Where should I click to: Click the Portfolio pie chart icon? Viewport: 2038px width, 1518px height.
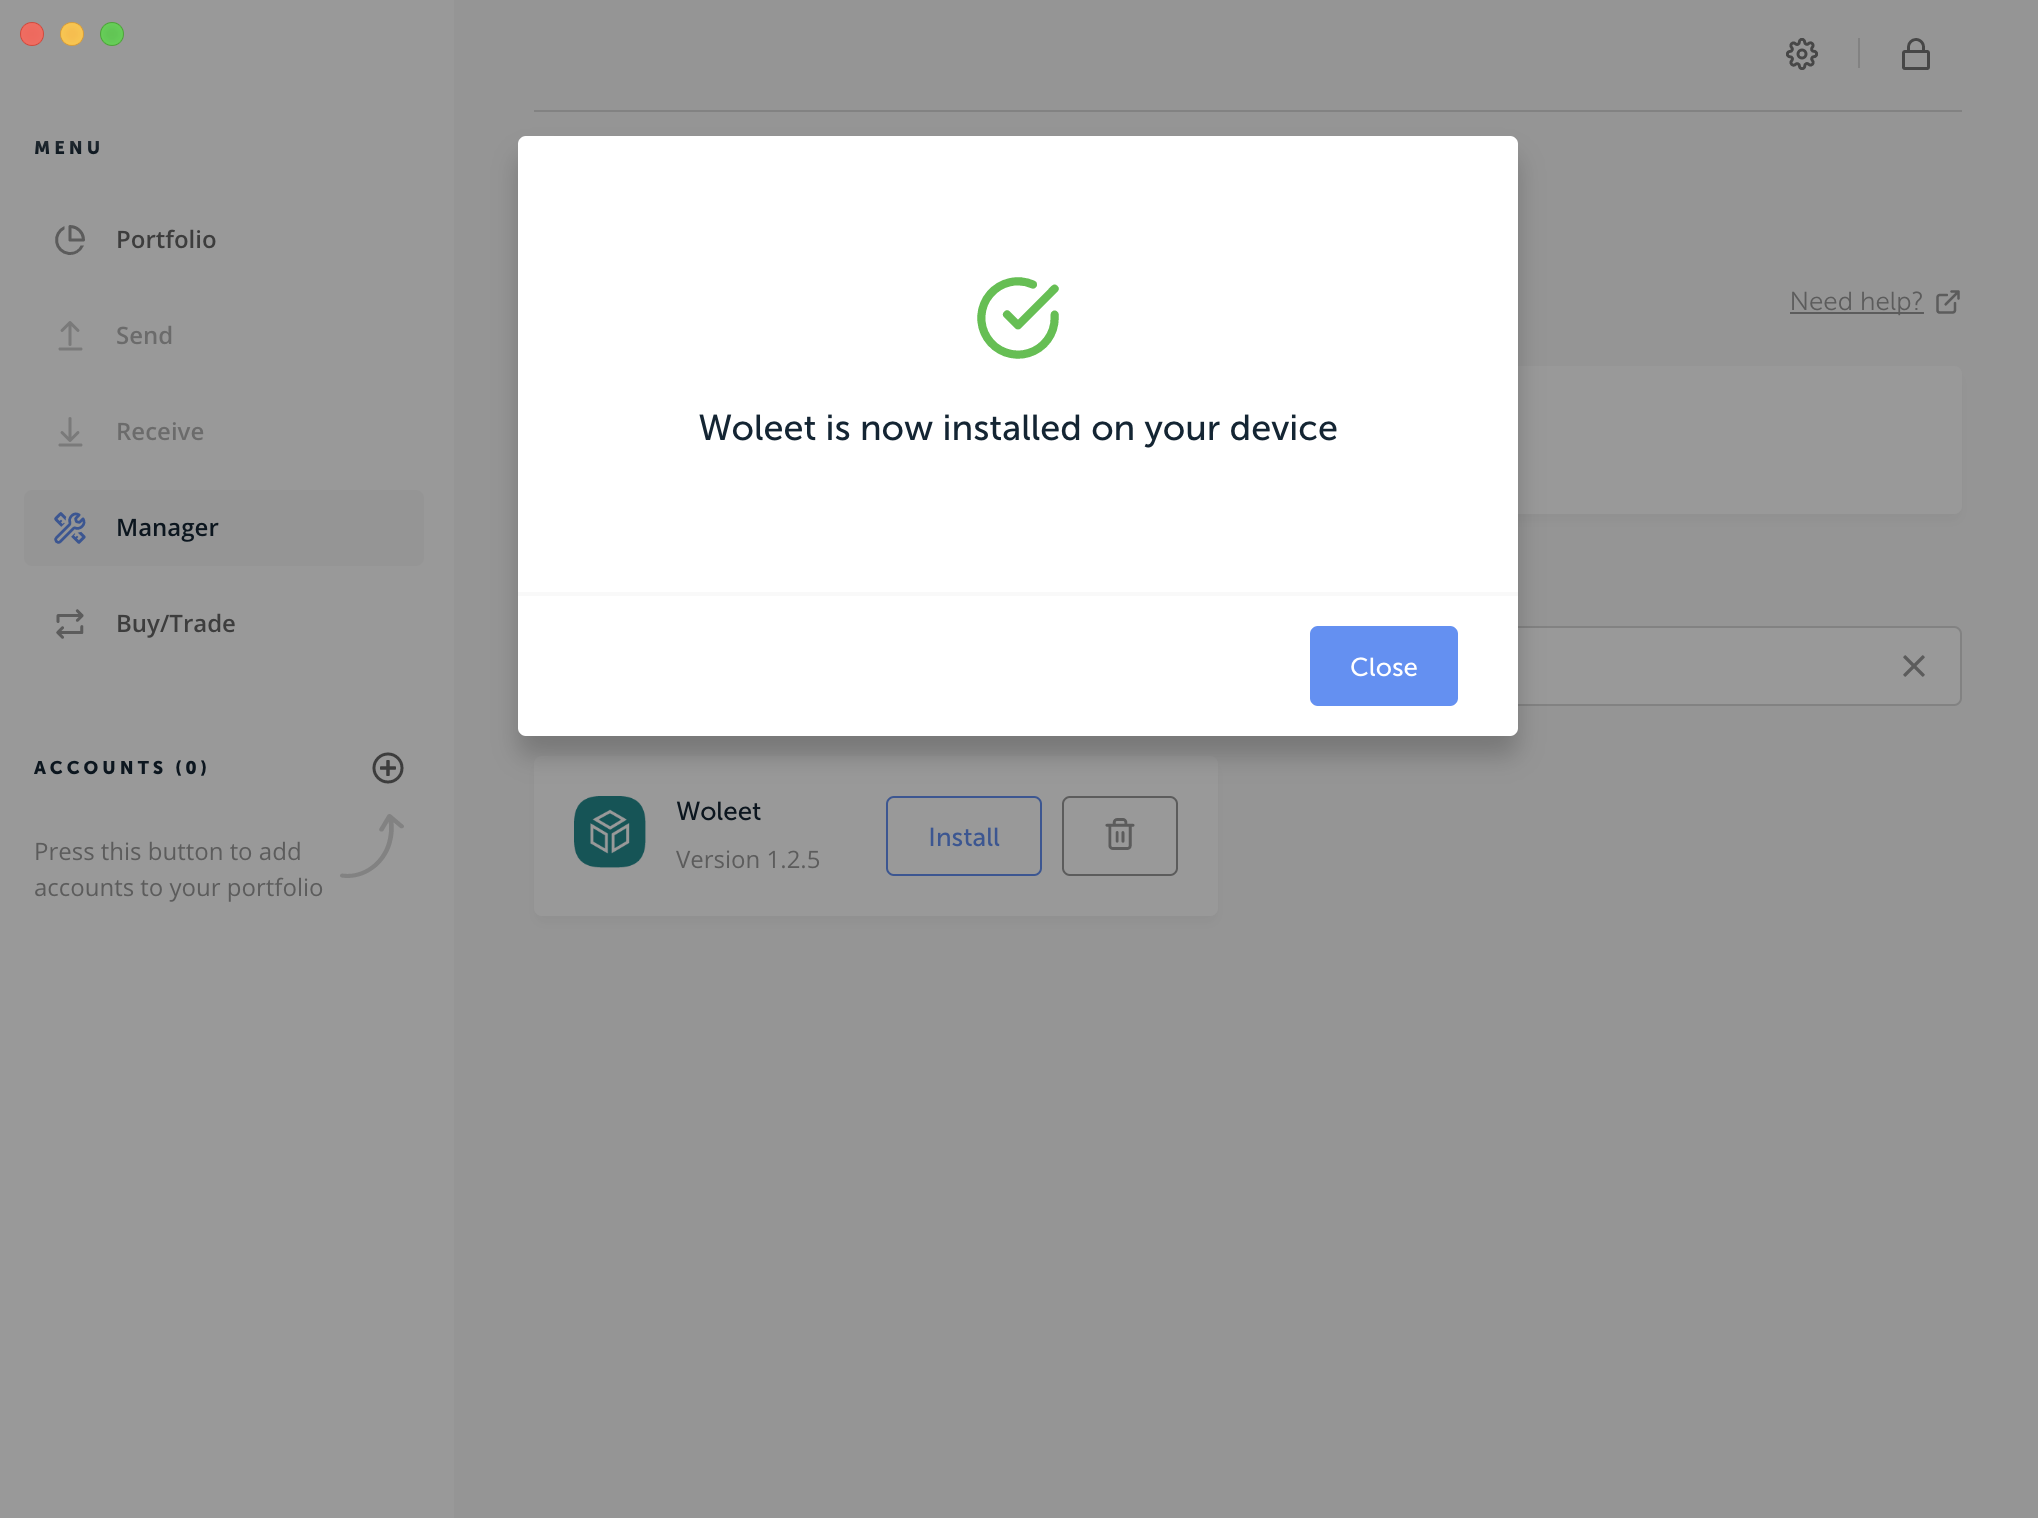[70, 240]
